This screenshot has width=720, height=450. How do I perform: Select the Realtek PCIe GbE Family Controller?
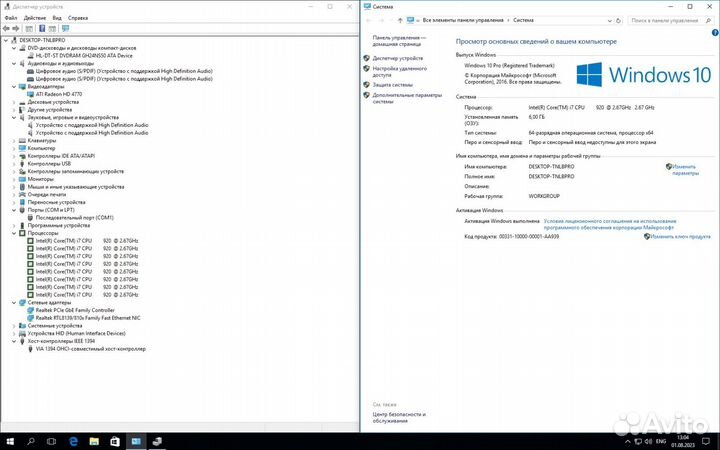pyautogui.click(x=75, y=310)
